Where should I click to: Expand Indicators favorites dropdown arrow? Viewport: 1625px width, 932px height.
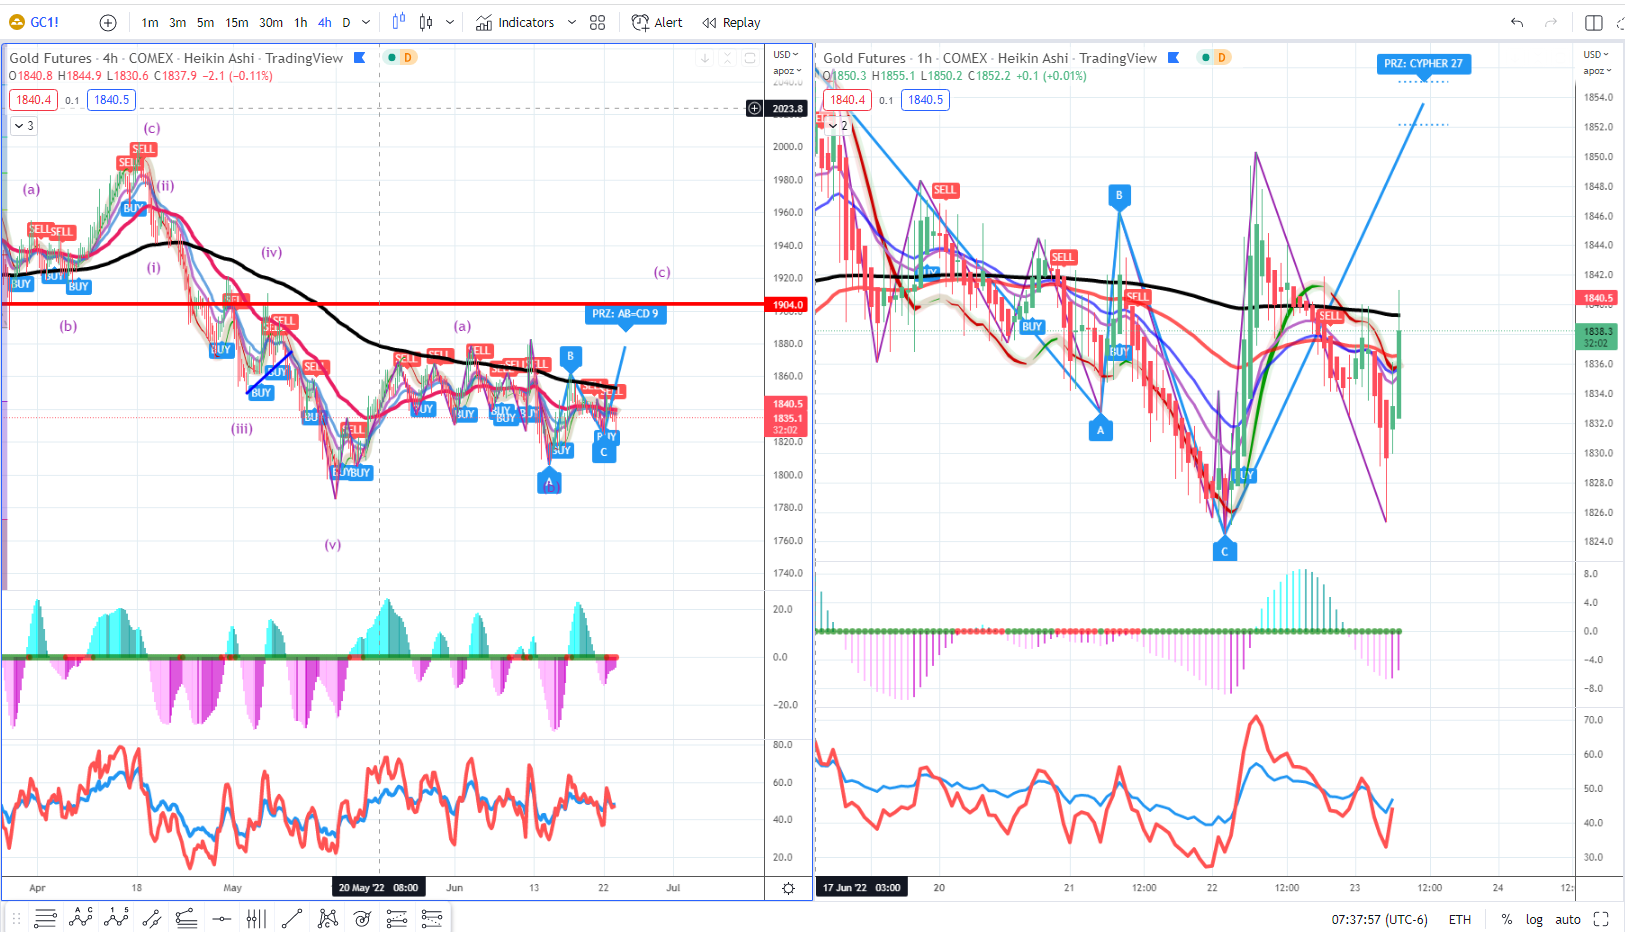(572, 22)
